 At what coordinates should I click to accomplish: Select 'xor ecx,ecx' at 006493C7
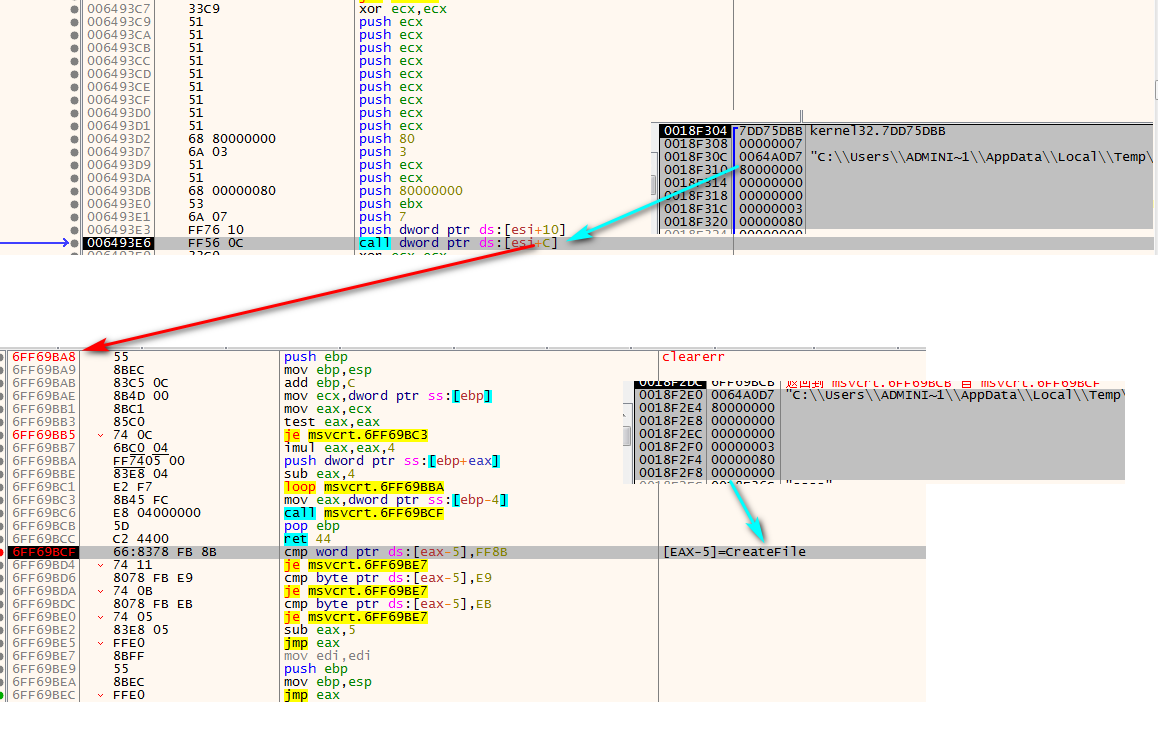[x=402, y=9]
